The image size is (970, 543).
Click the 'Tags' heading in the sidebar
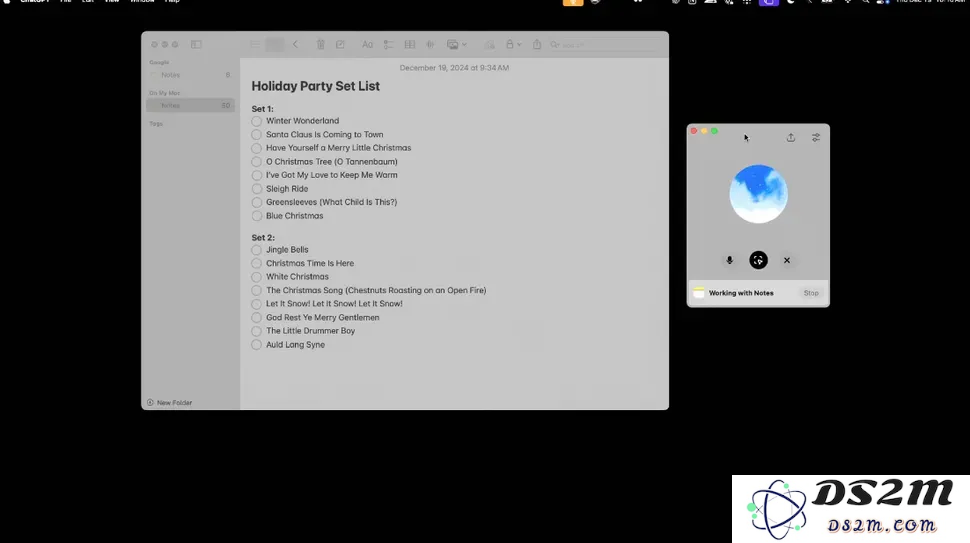point(156,124)
